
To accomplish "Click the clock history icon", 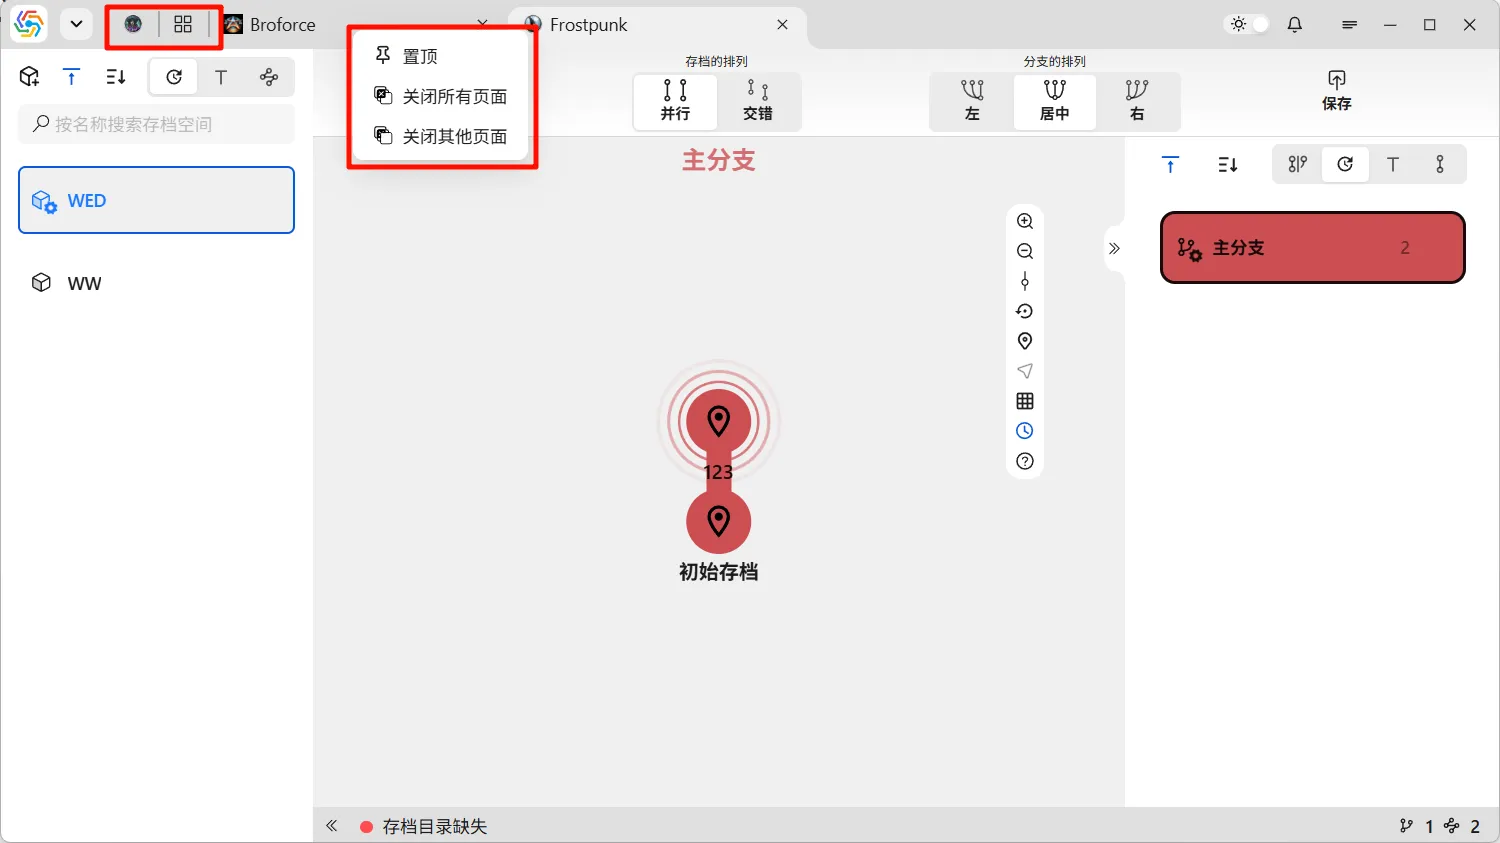I will 1025,431.
